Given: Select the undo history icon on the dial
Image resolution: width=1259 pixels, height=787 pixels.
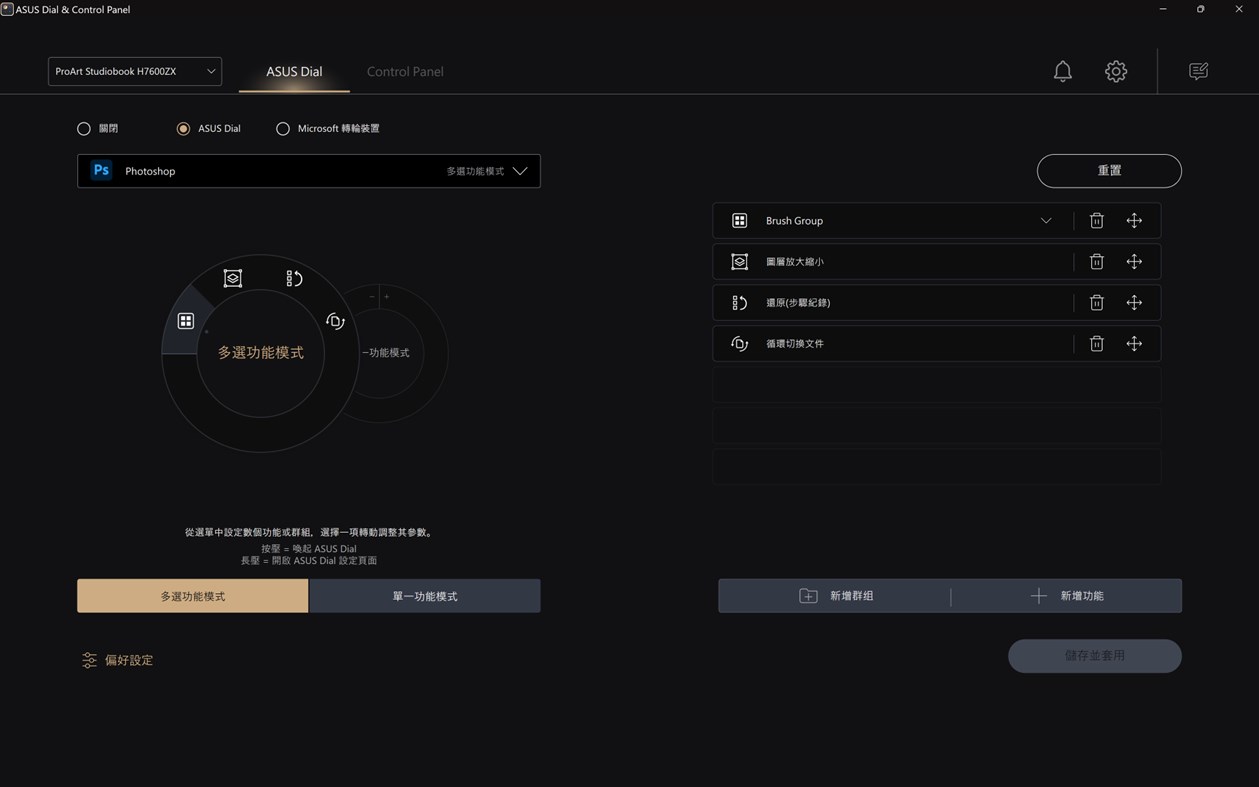Looking at the screenshot, I should [x=294, y=278].
